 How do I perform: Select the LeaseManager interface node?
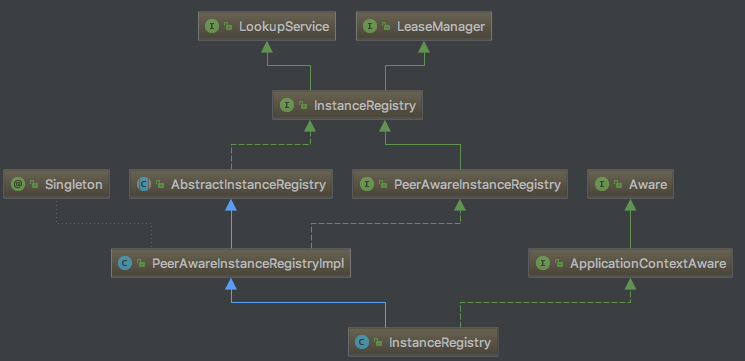tap(424, 26)
